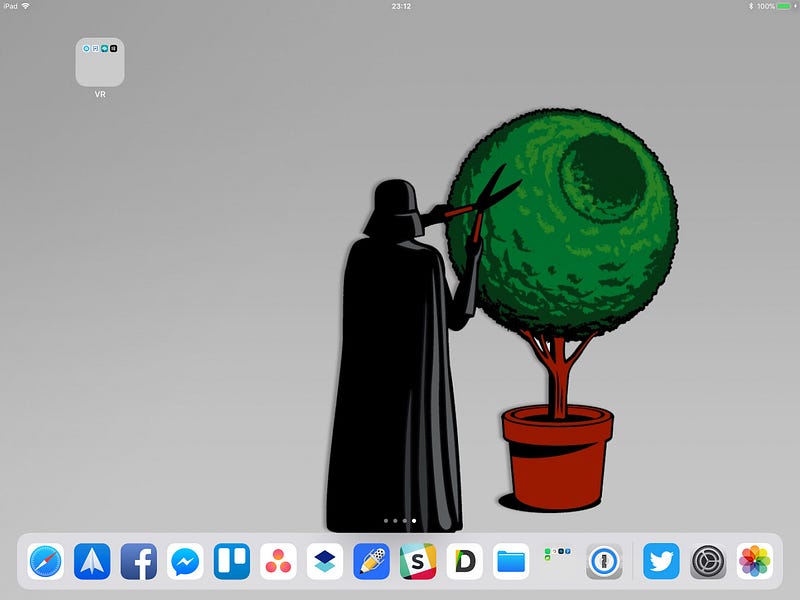This screenshot has height=600, width=800.
Task: Open the Photos app
Action: 755,561
